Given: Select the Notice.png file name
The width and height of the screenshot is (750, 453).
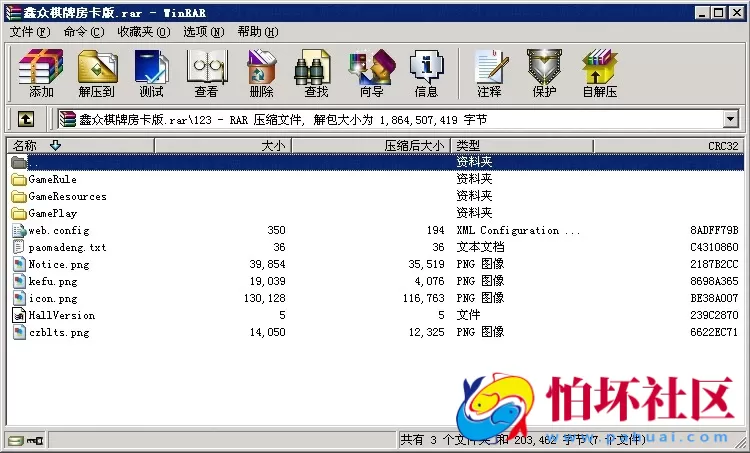Looking at the screenshot, I should pyautogui.click(x=59, y=265).
